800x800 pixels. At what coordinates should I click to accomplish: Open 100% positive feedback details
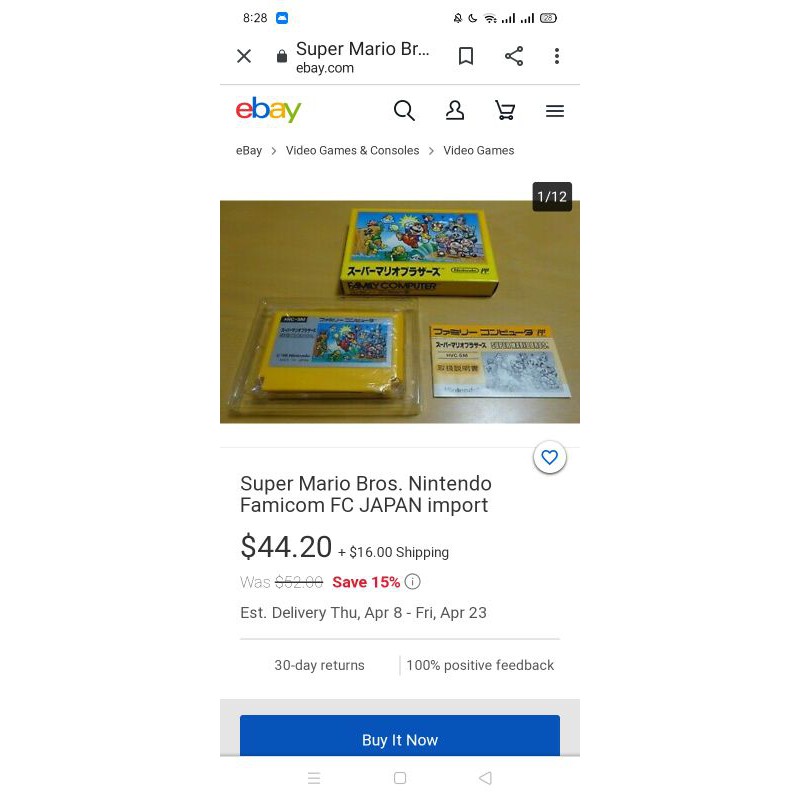[480, 665]
